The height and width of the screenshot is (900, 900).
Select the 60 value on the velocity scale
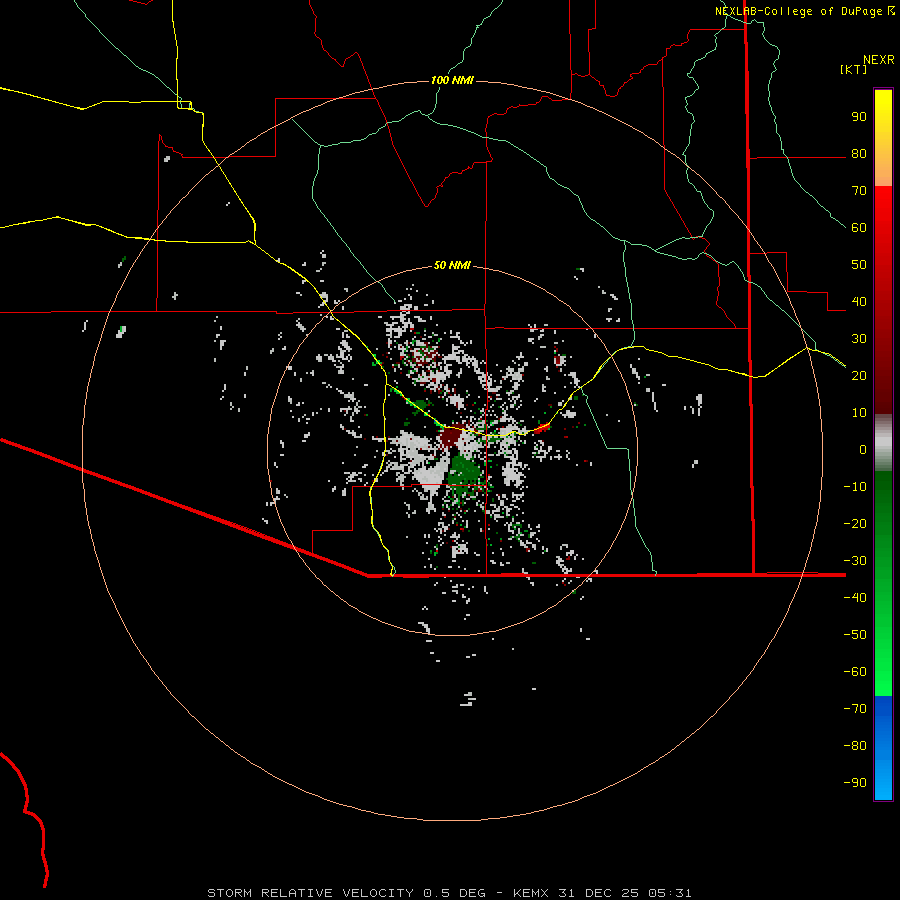click(x=859, y=228)
